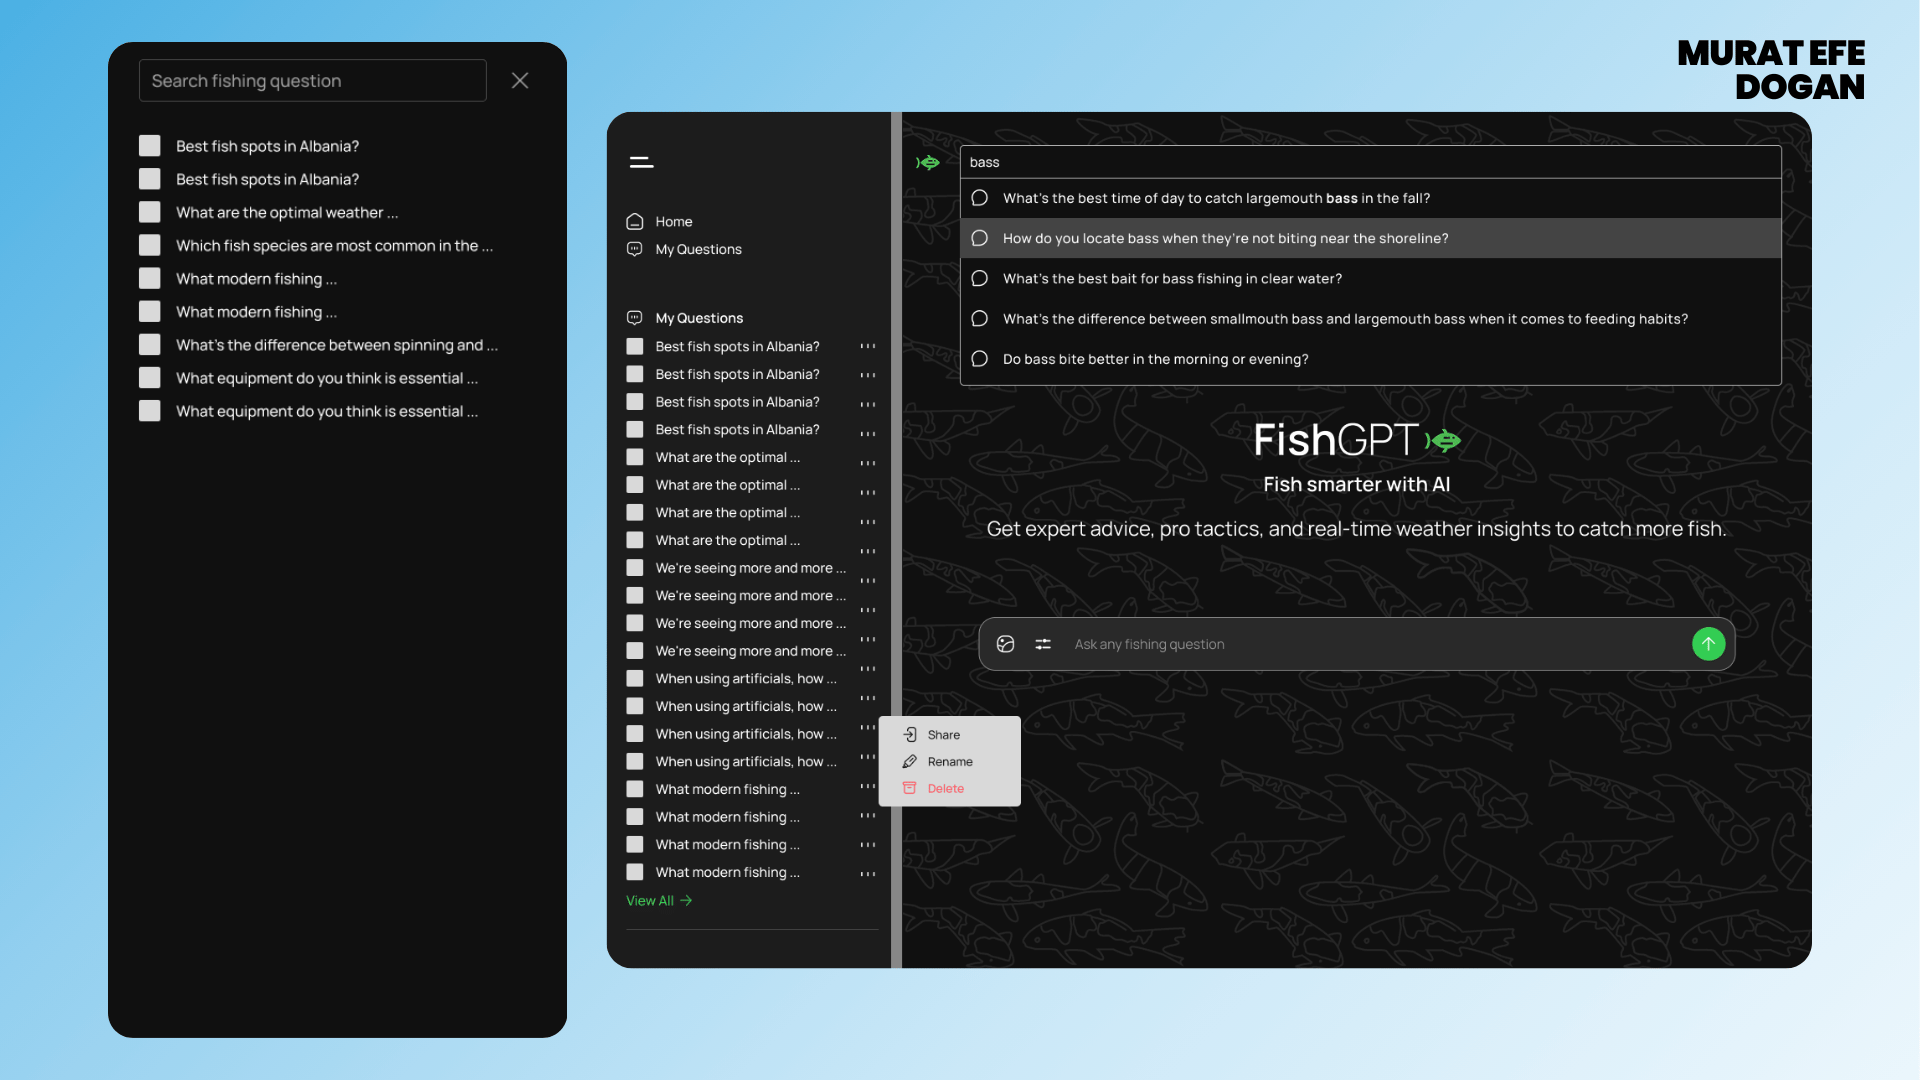Screen dimensions: 1920x1080
Task: Open the three-dot menu for the first 'What are the optimal' item
Action: tap(867, 462)
